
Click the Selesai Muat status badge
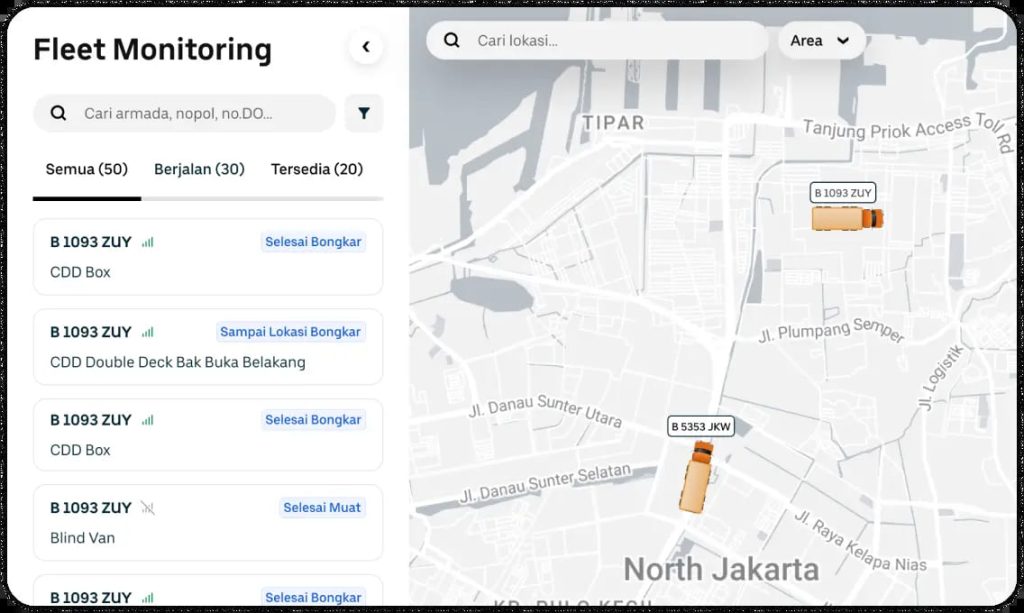pos(321,508)
